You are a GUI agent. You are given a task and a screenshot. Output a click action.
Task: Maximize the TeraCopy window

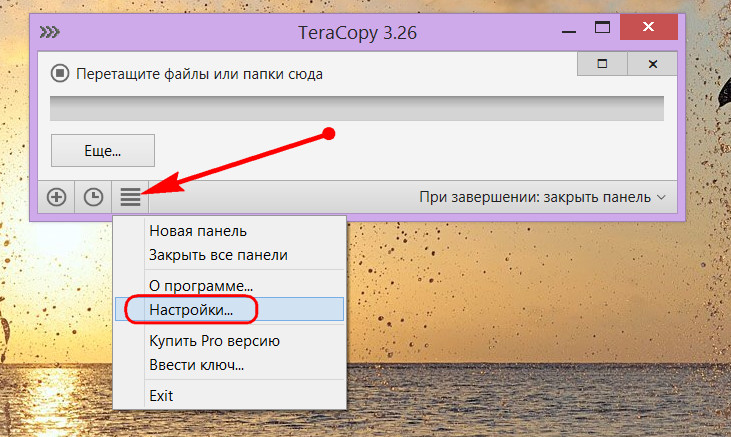pos(602,28)
